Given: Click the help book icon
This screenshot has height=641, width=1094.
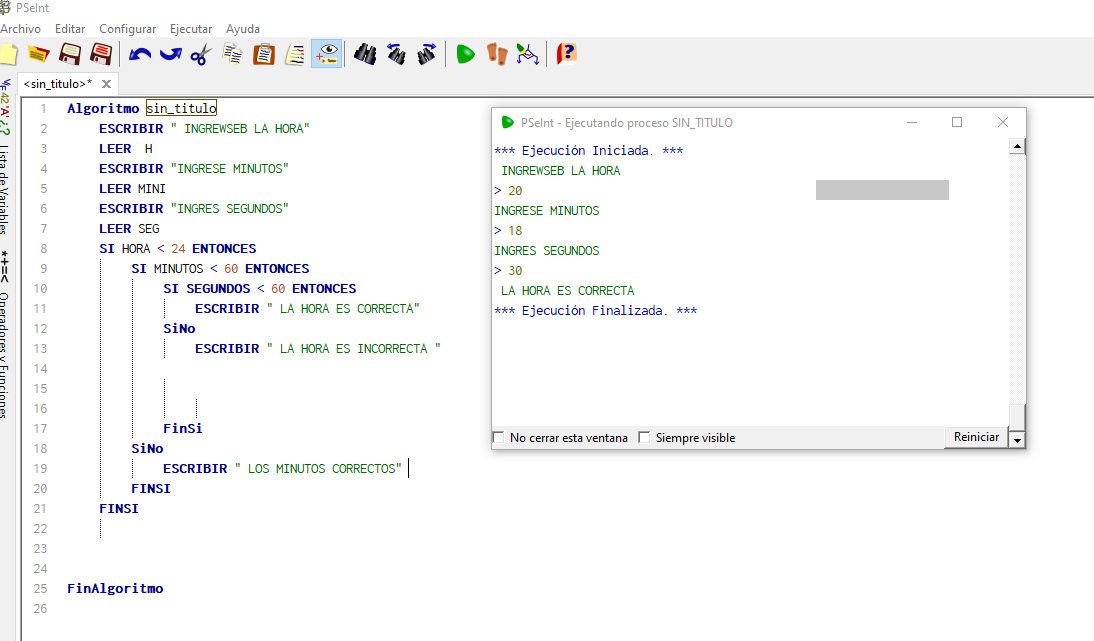Looking at the screenshot, I should (566, 54).
